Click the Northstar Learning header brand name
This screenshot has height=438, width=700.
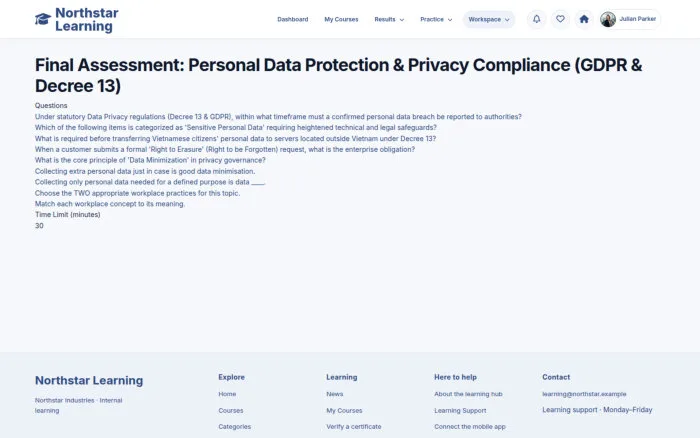pyautogui.click(x=87, y=19)
